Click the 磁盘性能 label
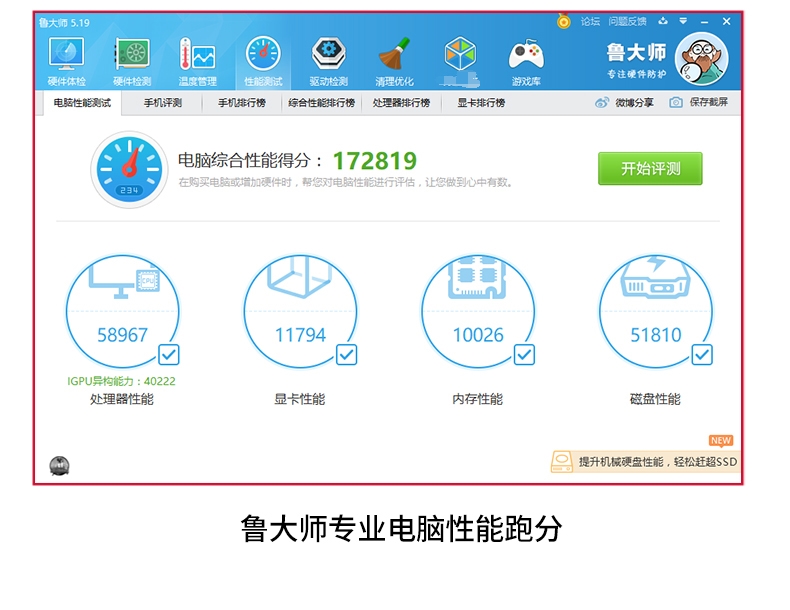The height and width of the screenshot is (610, 790). tap(655, 399)
